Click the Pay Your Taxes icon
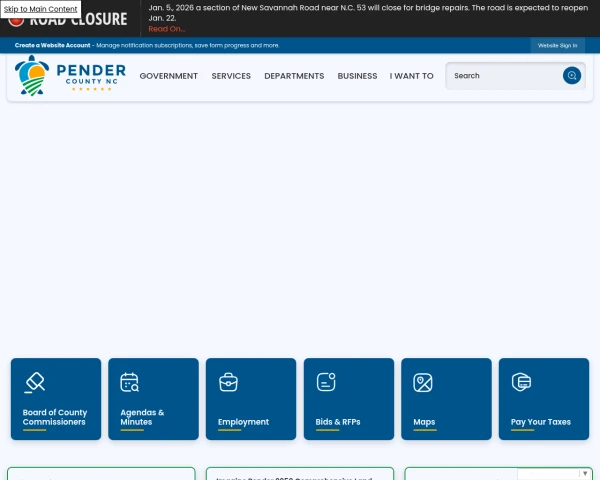Viewport: 600px width, 480px height. pyautogui.click(x=520, y=382)
